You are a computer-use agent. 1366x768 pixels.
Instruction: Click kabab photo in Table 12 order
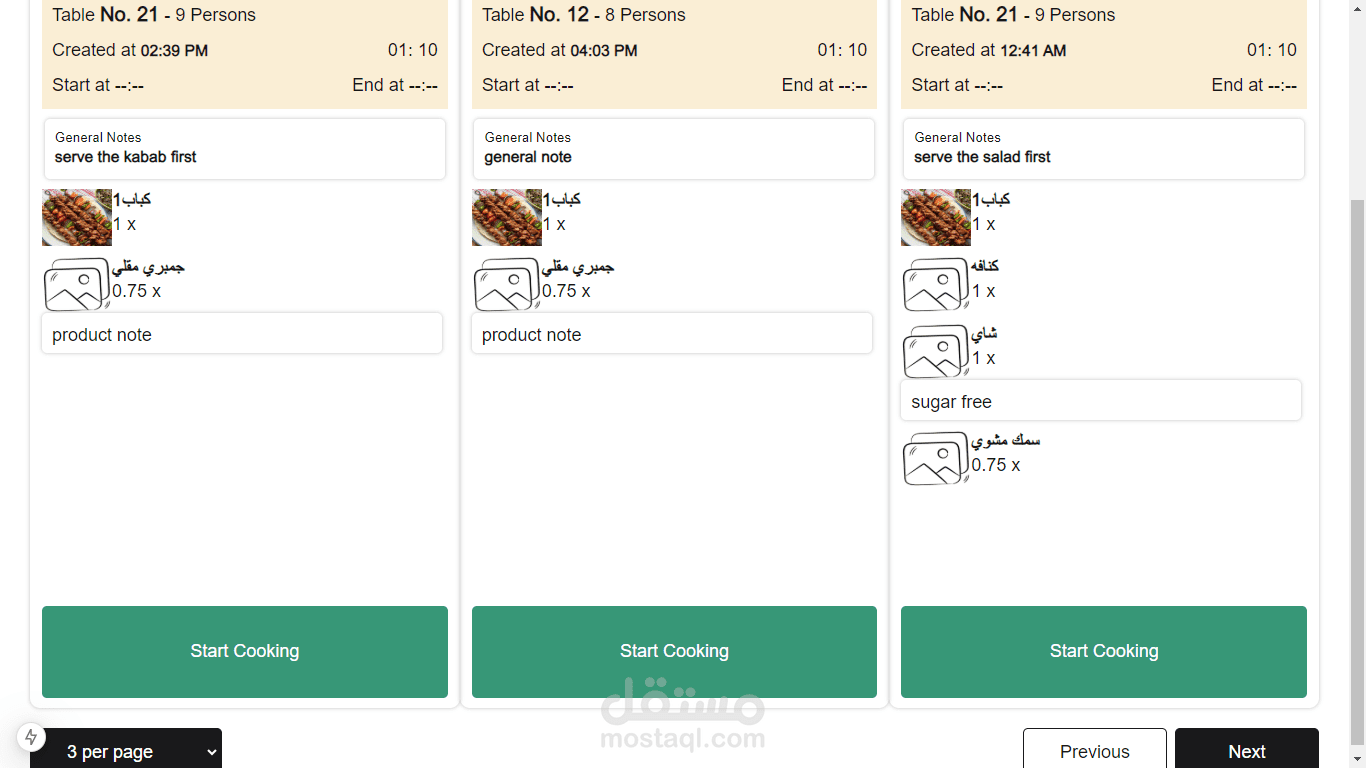click(x=506, y=217)
